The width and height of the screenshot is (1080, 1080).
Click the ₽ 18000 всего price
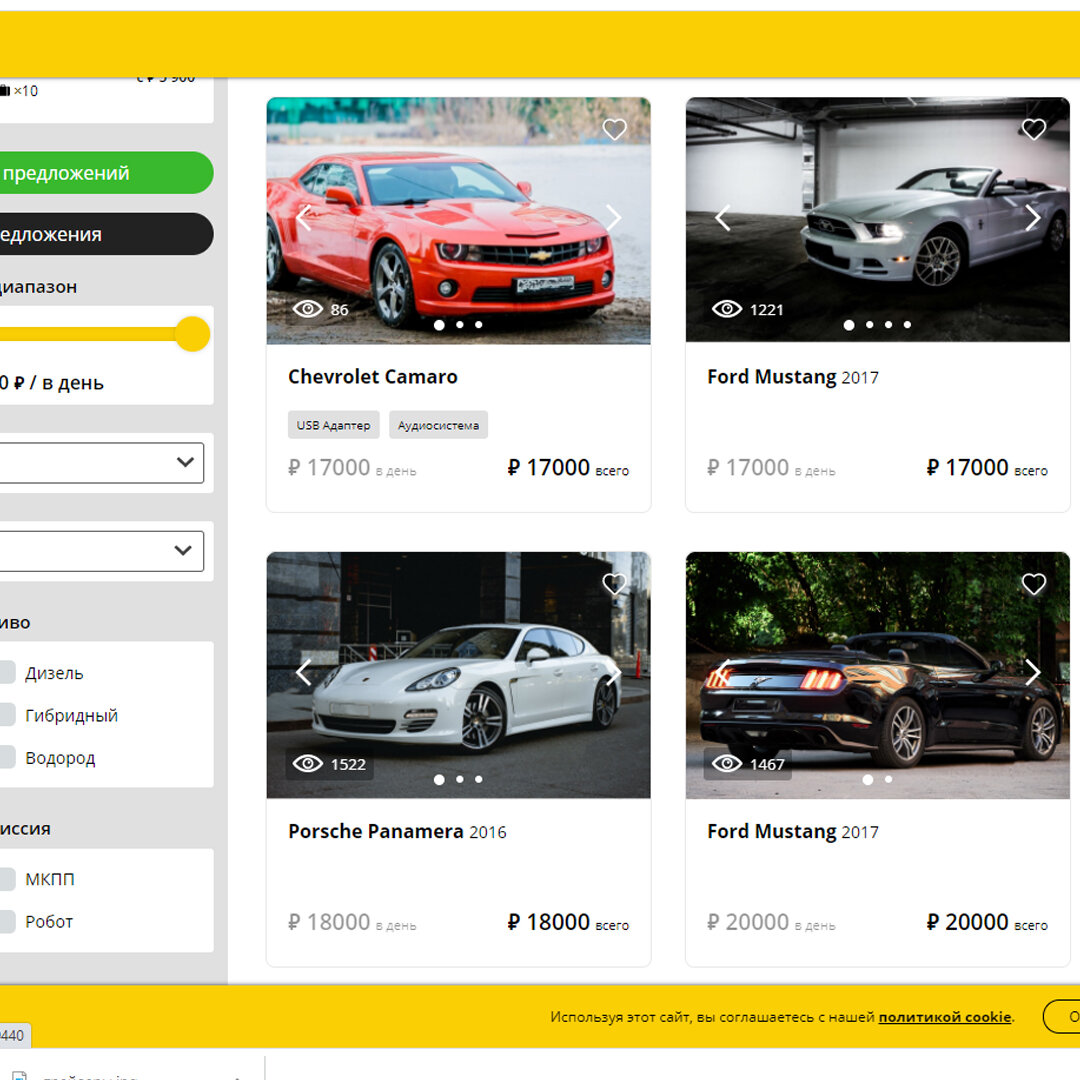(568, 922)
